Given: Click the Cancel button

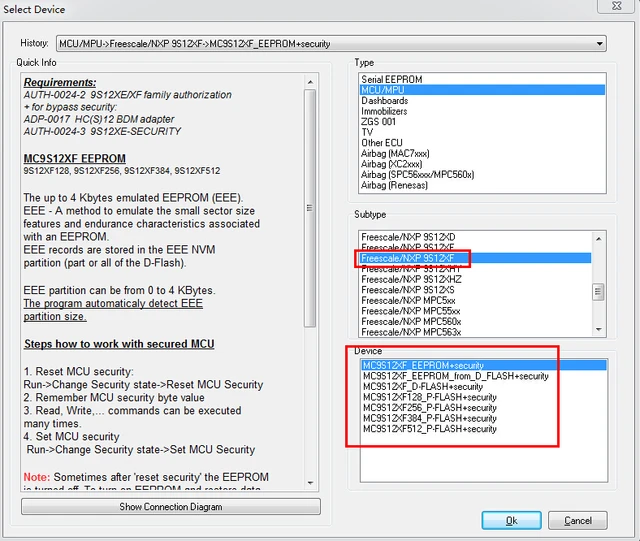Looking at the screenshot, I should 578,521.
